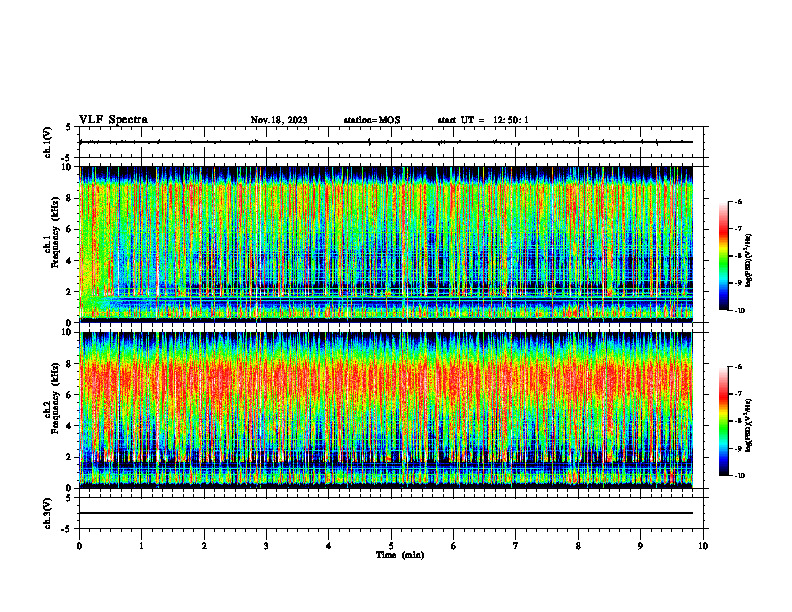This screenshot has height=612, width=792.
Task: Click the time axis tick label "9"
Action: [x=640, y=546]
